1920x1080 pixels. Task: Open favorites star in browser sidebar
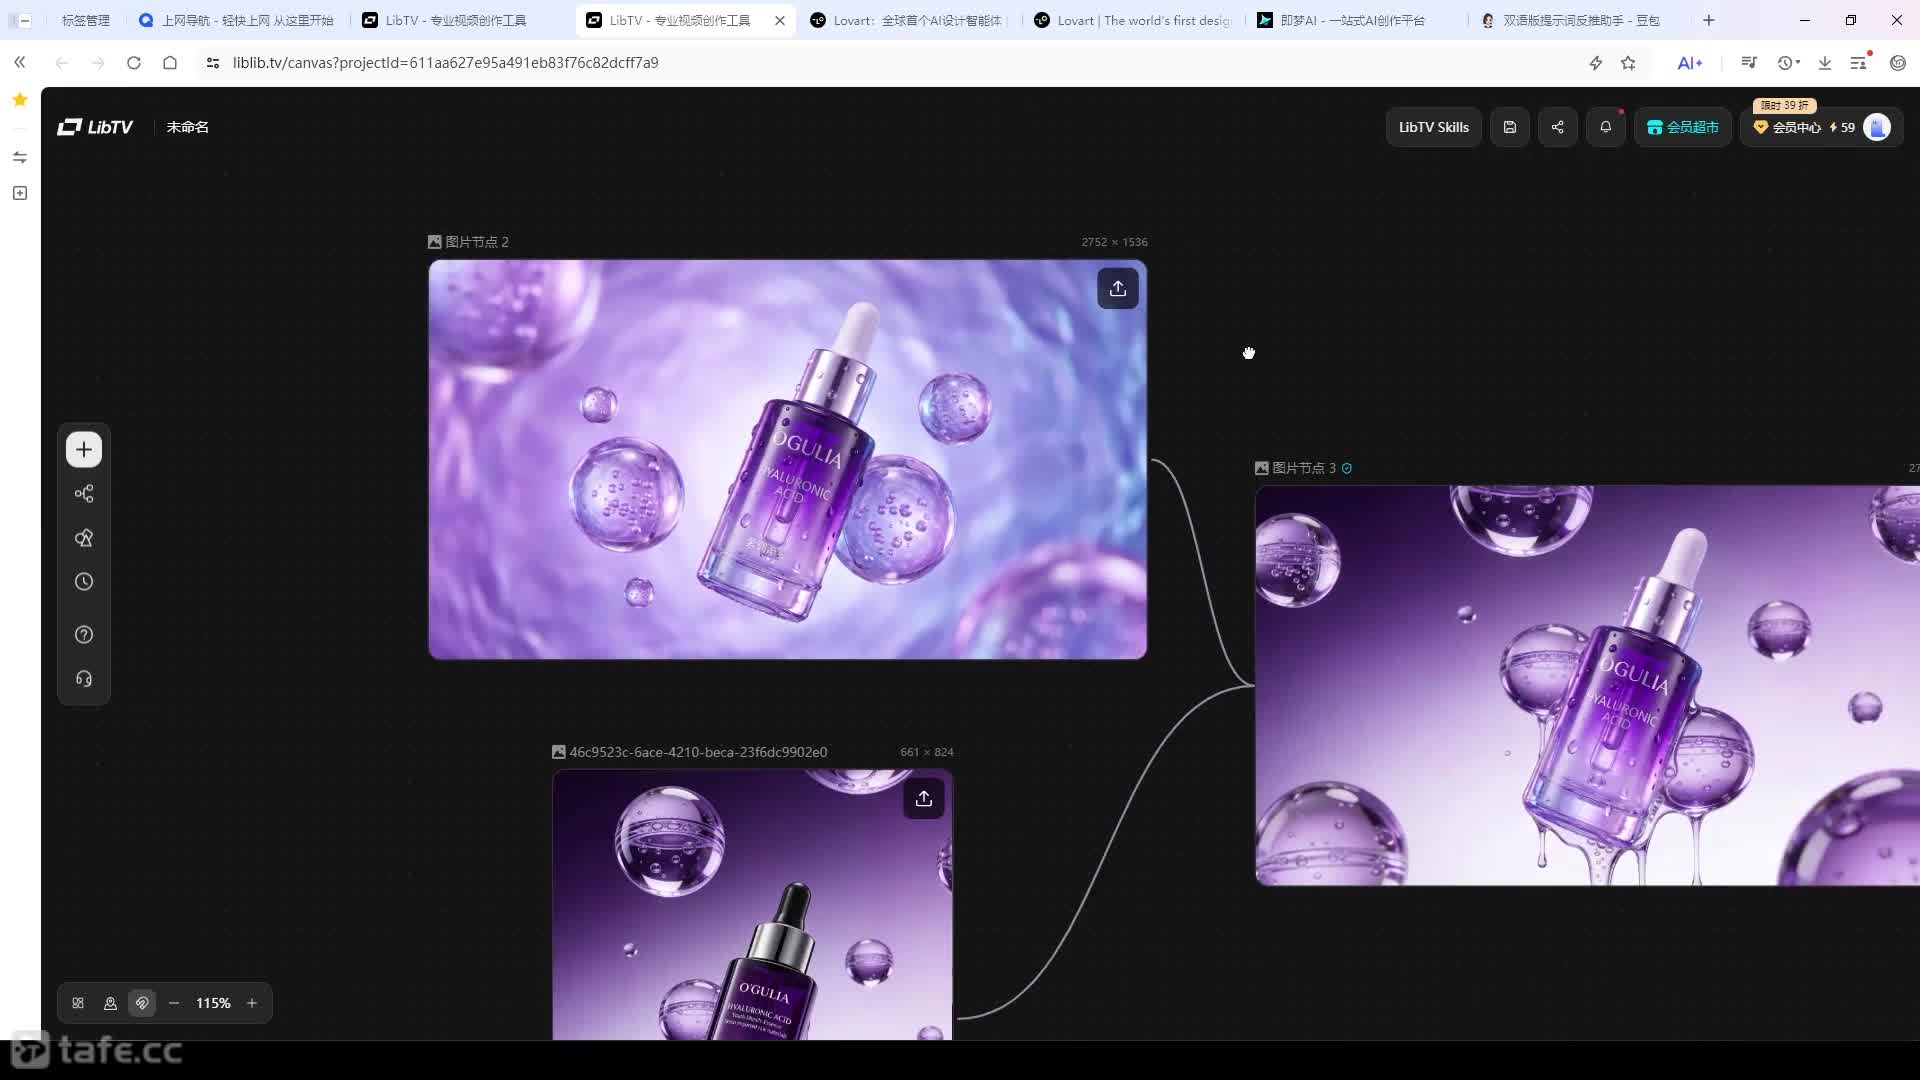20,99
